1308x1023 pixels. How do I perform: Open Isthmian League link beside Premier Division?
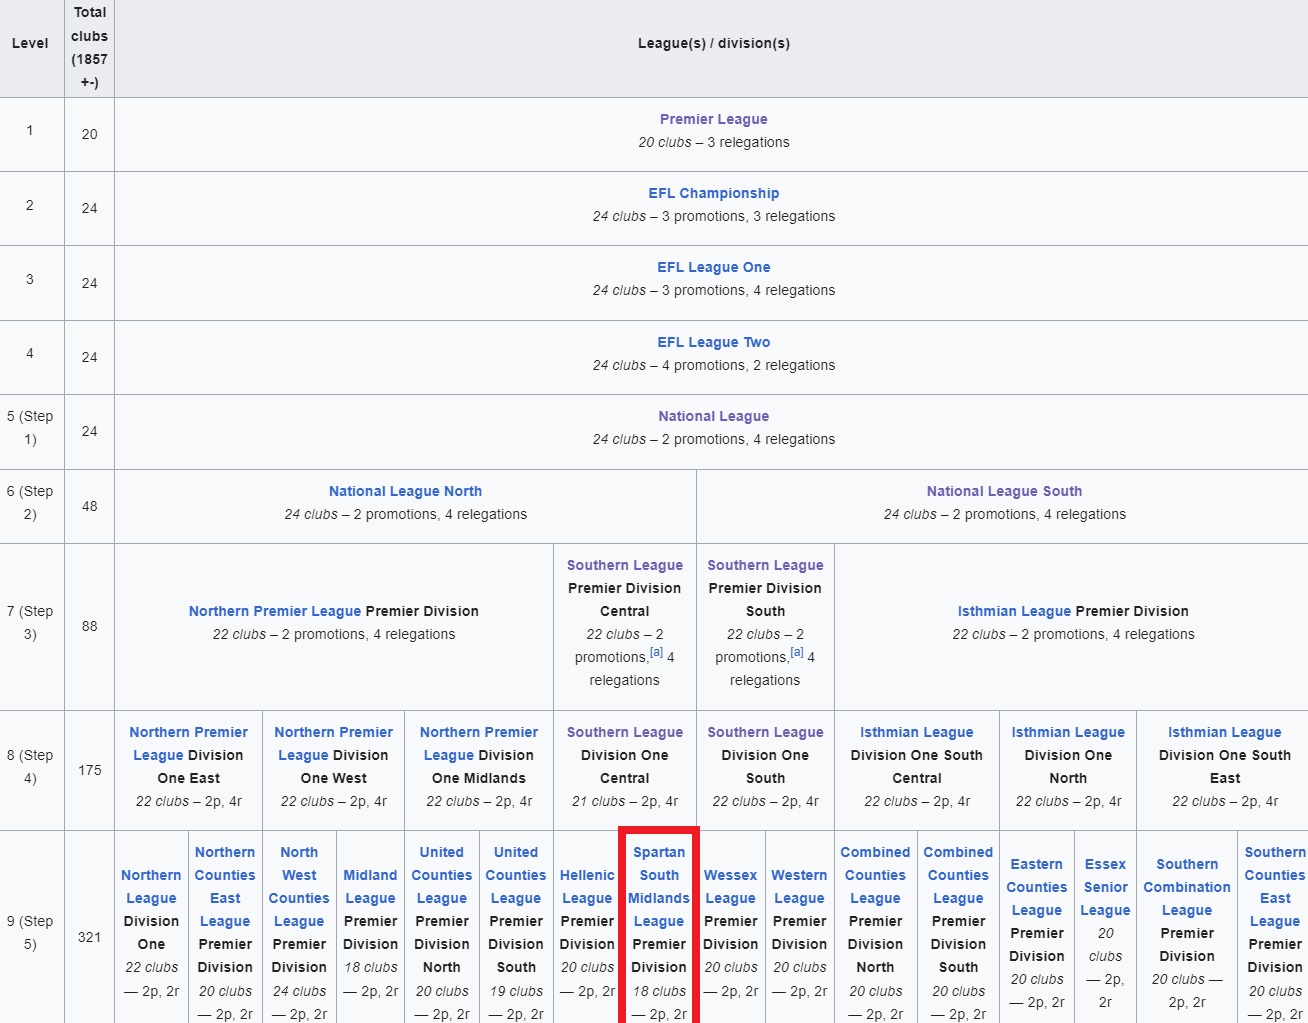pyautogui.click(x=1014, y=611)
